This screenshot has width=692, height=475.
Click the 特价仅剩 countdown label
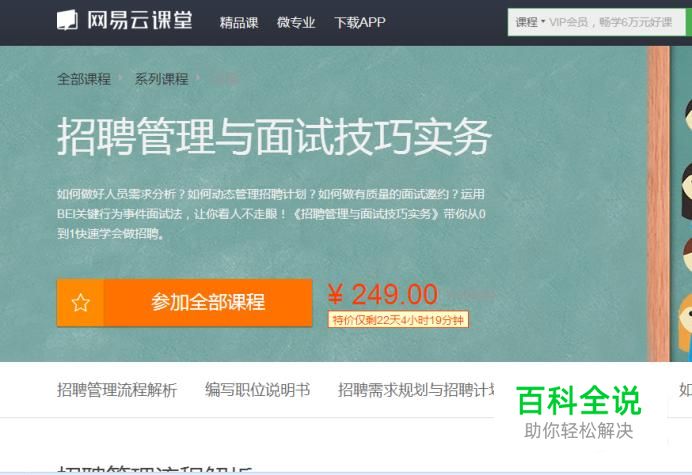click(398, 320)
